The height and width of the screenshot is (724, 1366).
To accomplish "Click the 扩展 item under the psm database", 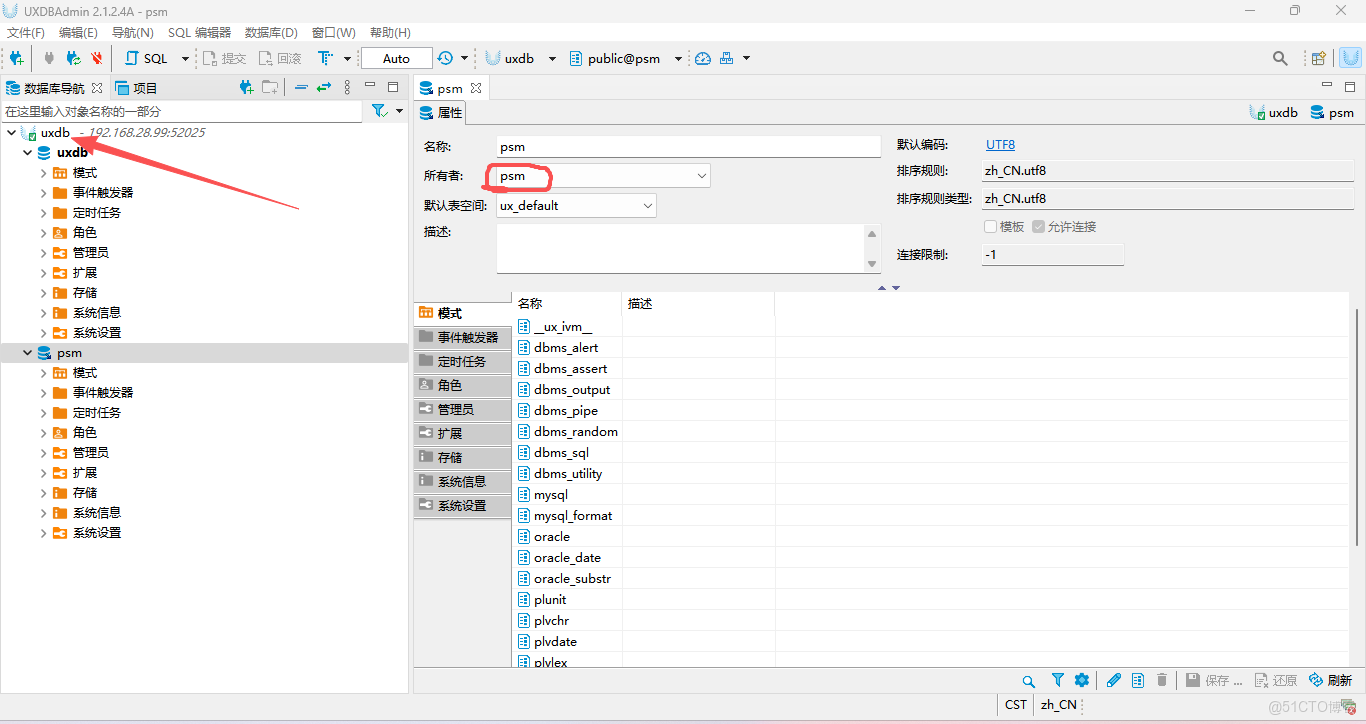I will [x=85, y=473].
